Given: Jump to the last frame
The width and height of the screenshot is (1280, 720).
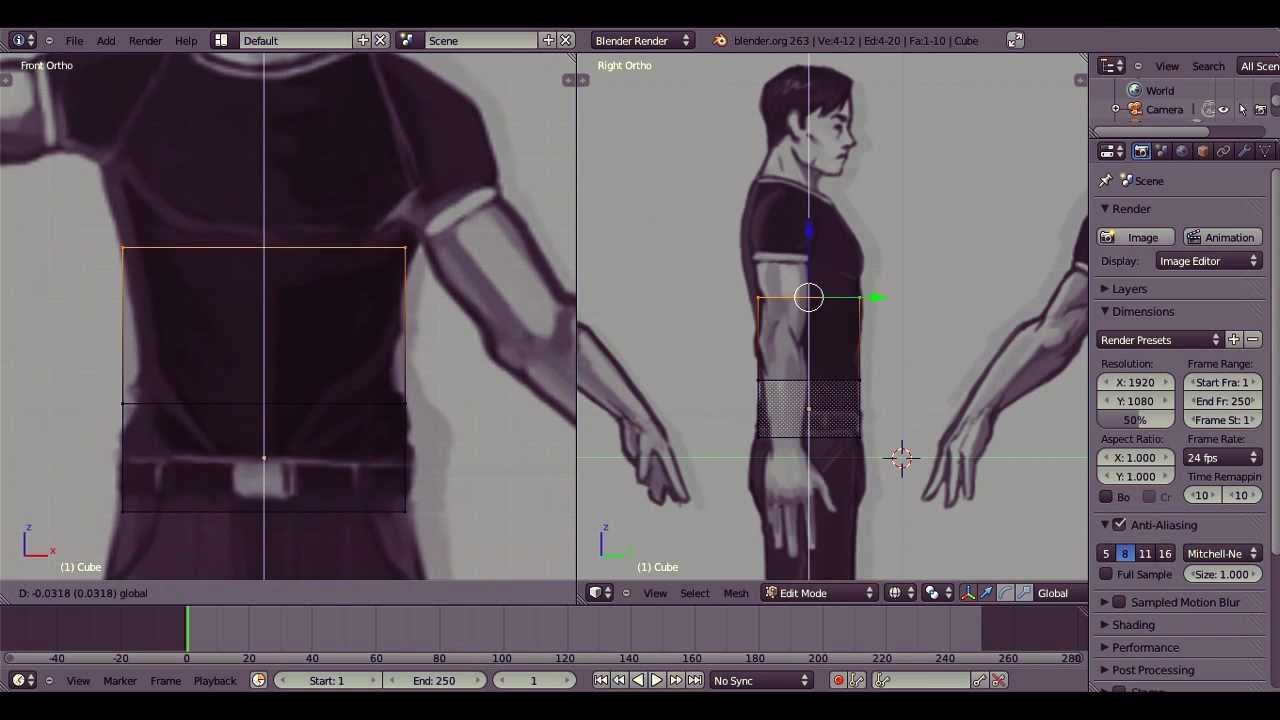Looking at the screenshot, I should 694,681.
